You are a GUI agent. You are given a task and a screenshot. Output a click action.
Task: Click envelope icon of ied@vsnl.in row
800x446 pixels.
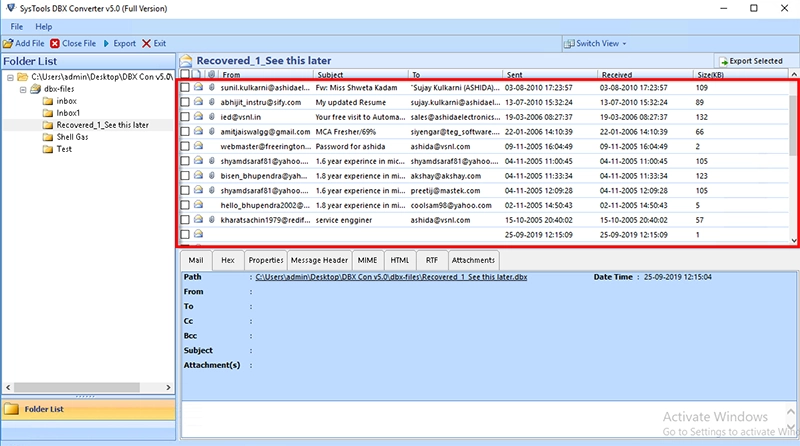pos(198,117)
